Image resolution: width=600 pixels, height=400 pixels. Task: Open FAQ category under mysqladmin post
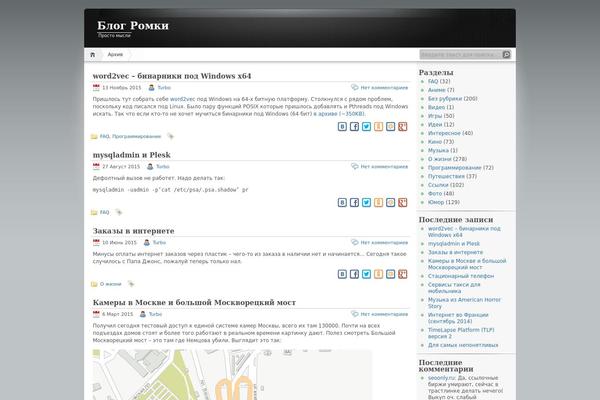tap(104, 212)
